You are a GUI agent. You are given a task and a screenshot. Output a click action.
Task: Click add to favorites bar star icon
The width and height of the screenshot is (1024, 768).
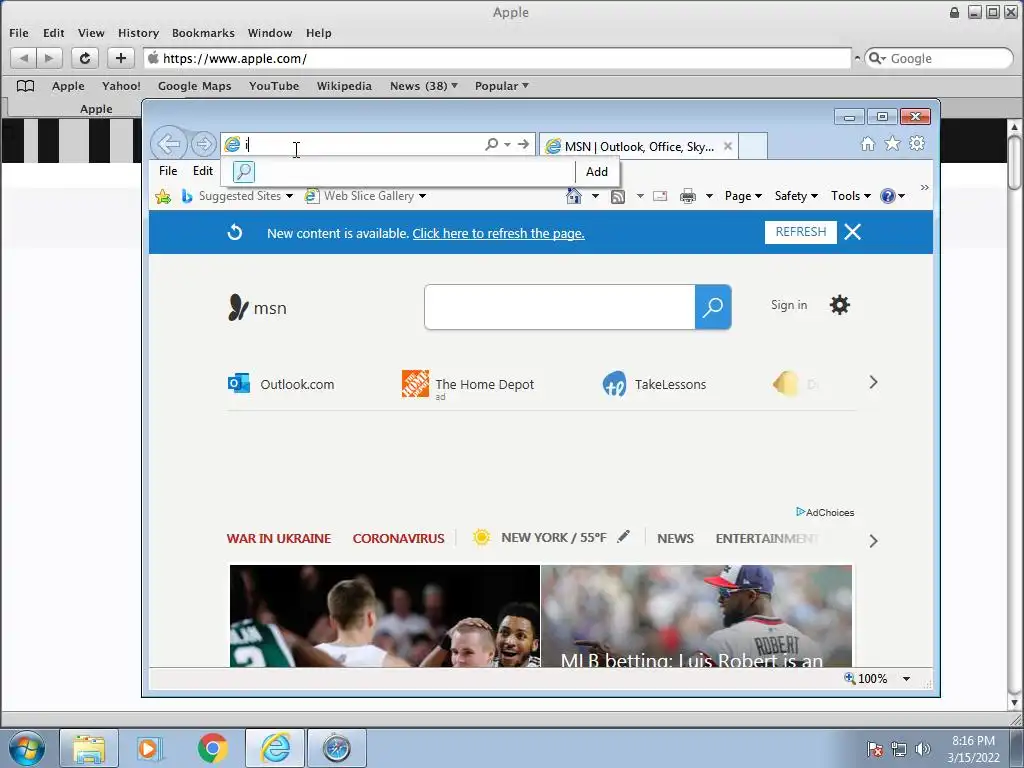[163, 196]
